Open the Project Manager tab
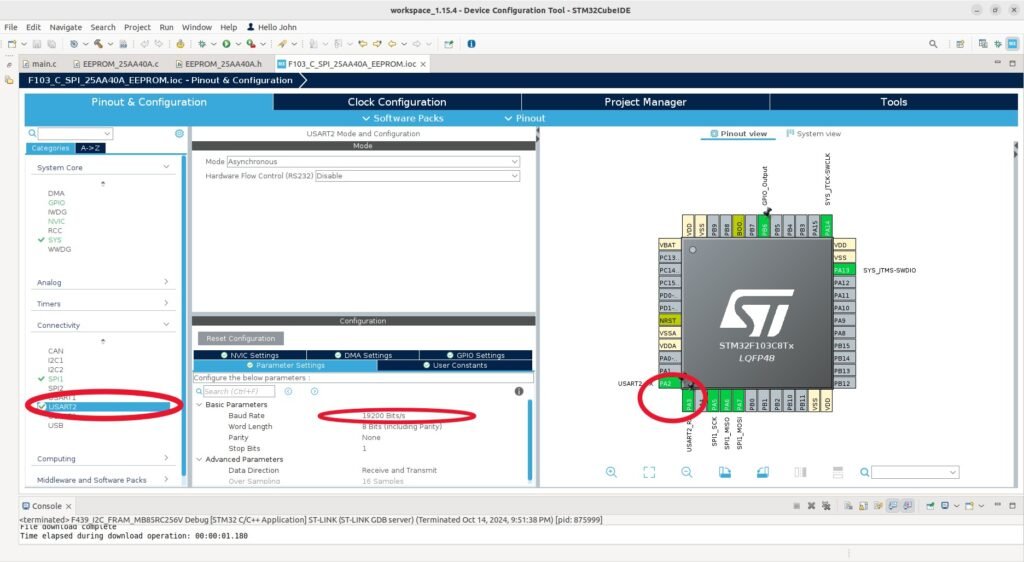 (645, 102)
